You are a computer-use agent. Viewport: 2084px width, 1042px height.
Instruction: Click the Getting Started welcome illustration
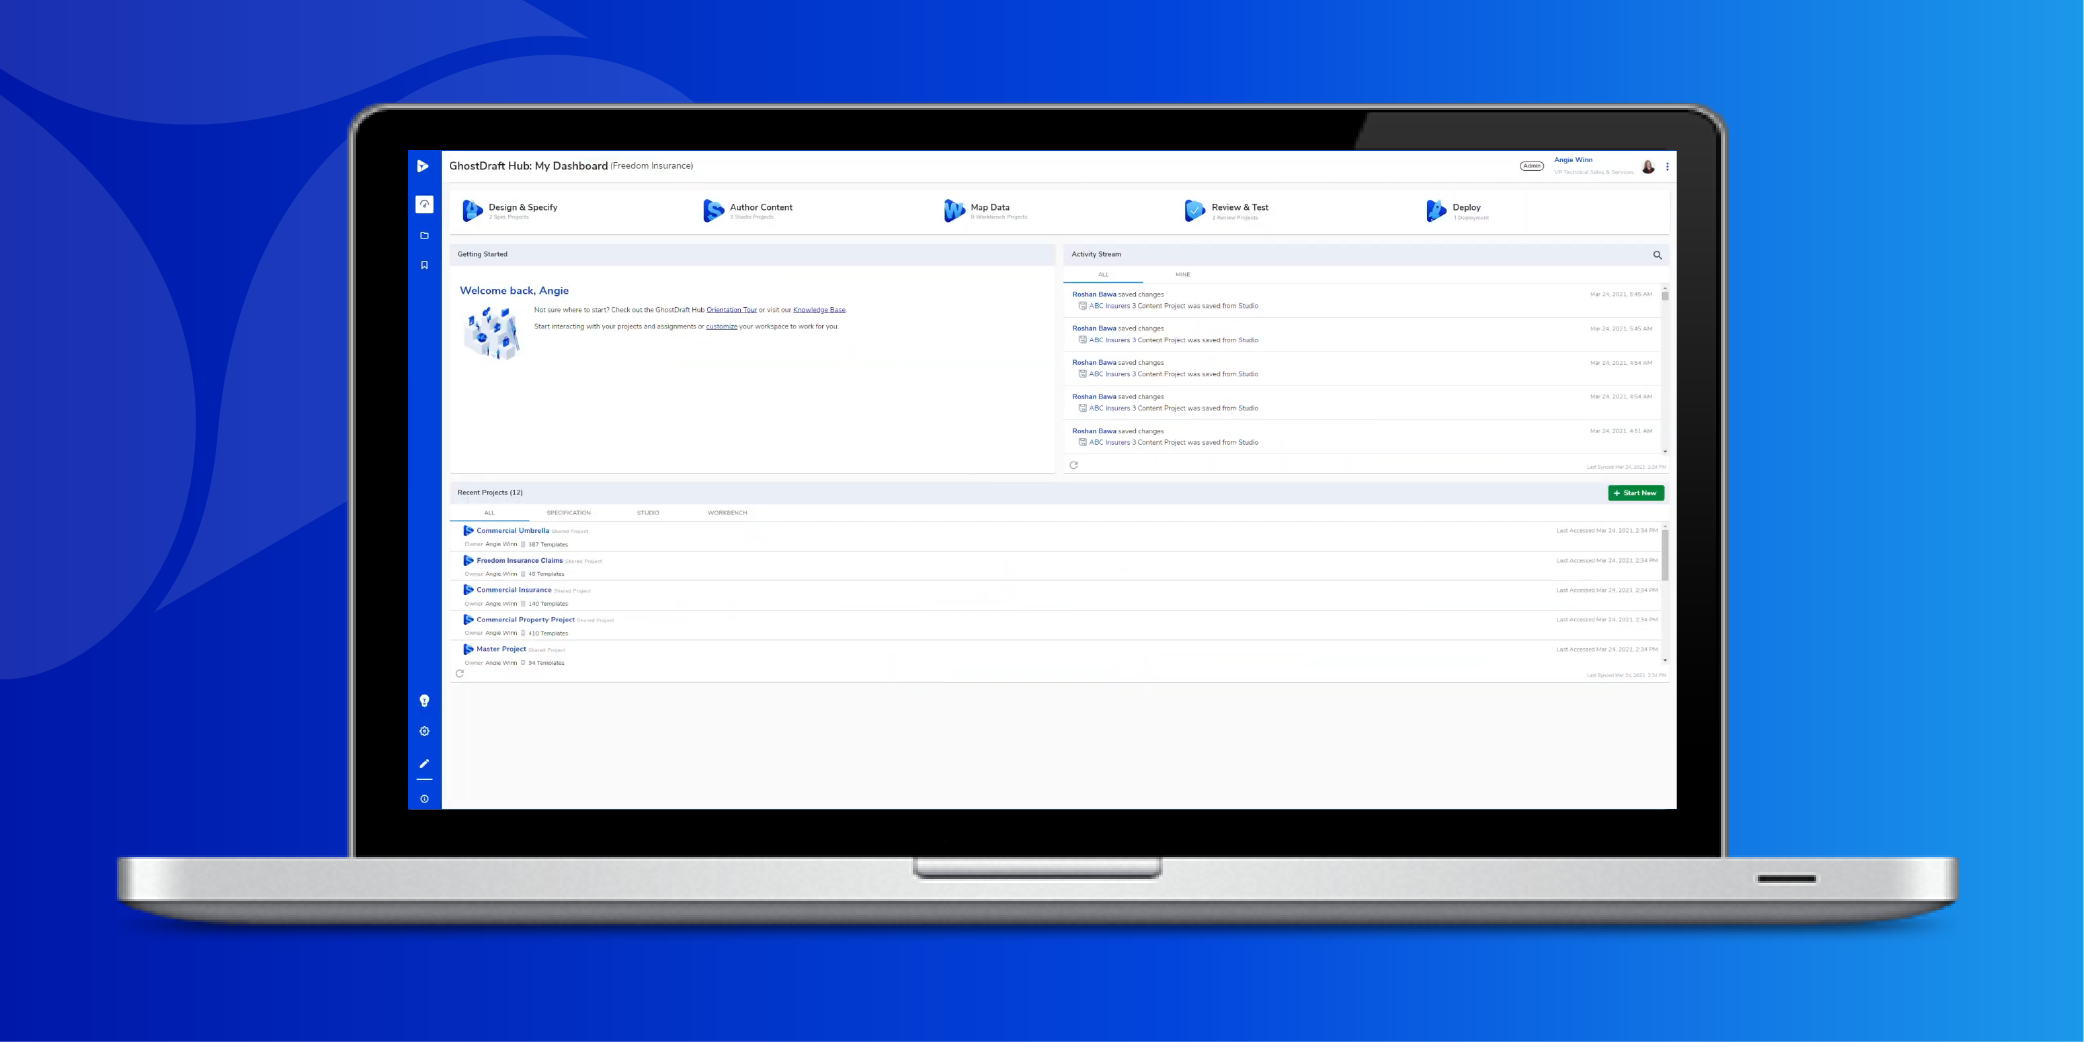click(492, 332)
